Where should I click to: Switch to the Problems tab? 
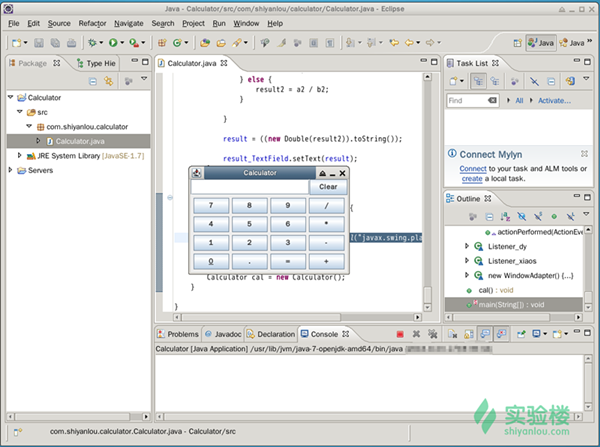click(x=178, y=334)
